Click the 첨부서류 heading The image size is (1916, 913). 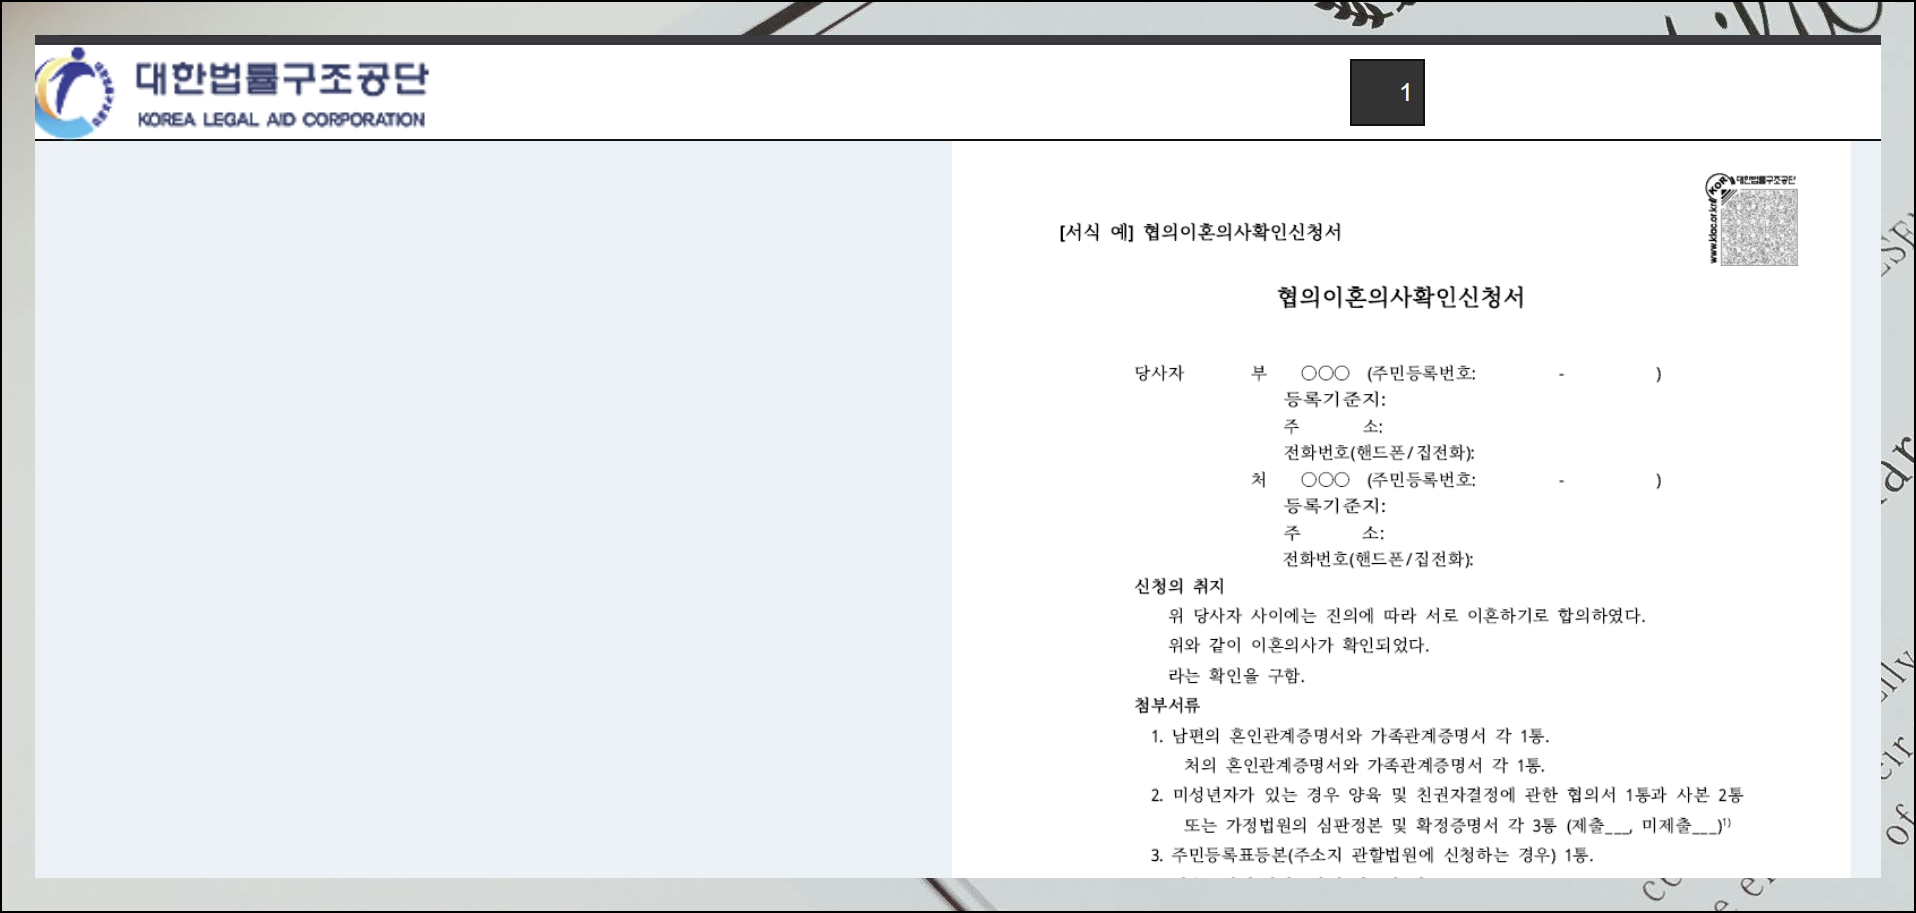(1166, 705)
